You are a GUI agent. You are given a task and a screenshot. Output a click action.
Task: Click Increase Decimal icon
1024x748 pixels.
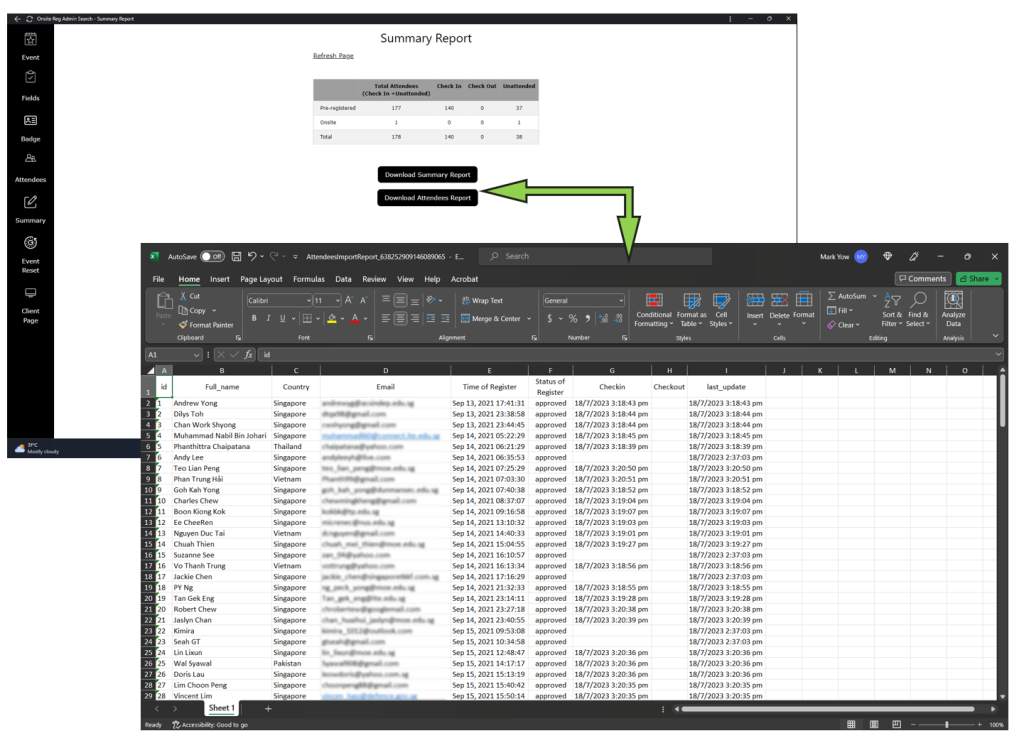pyautogui.click(x=603, y=319)
